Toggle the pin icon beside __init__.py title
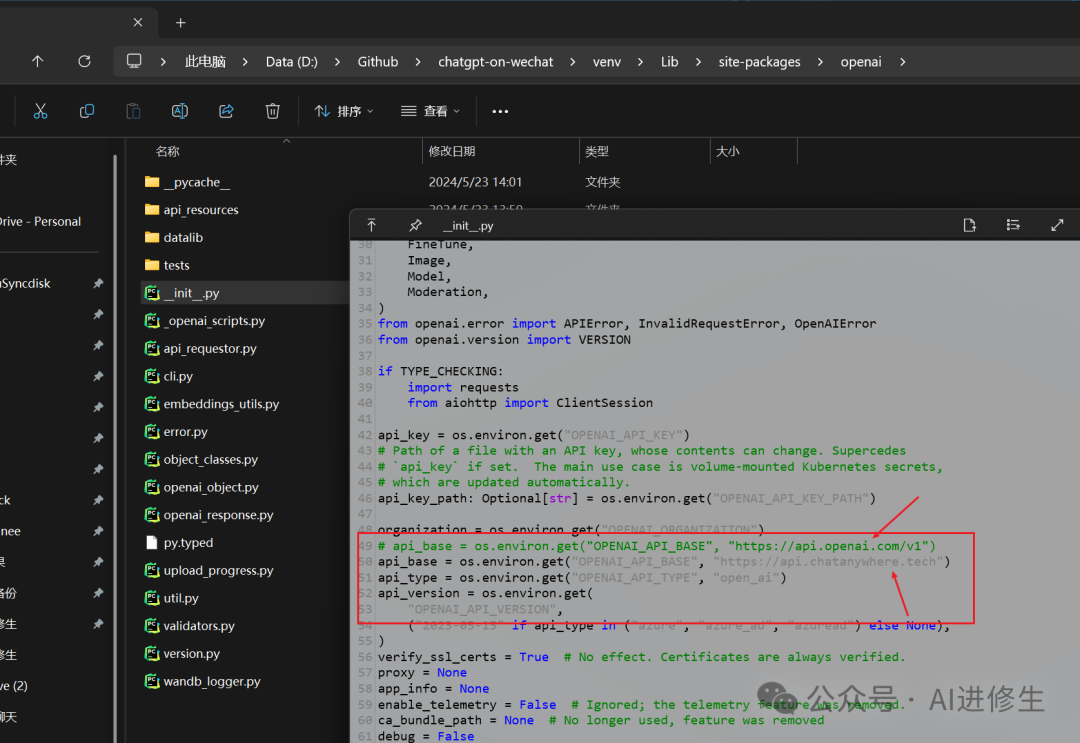The height and width of the screenshot is (743, 1080). coord(415,225)
